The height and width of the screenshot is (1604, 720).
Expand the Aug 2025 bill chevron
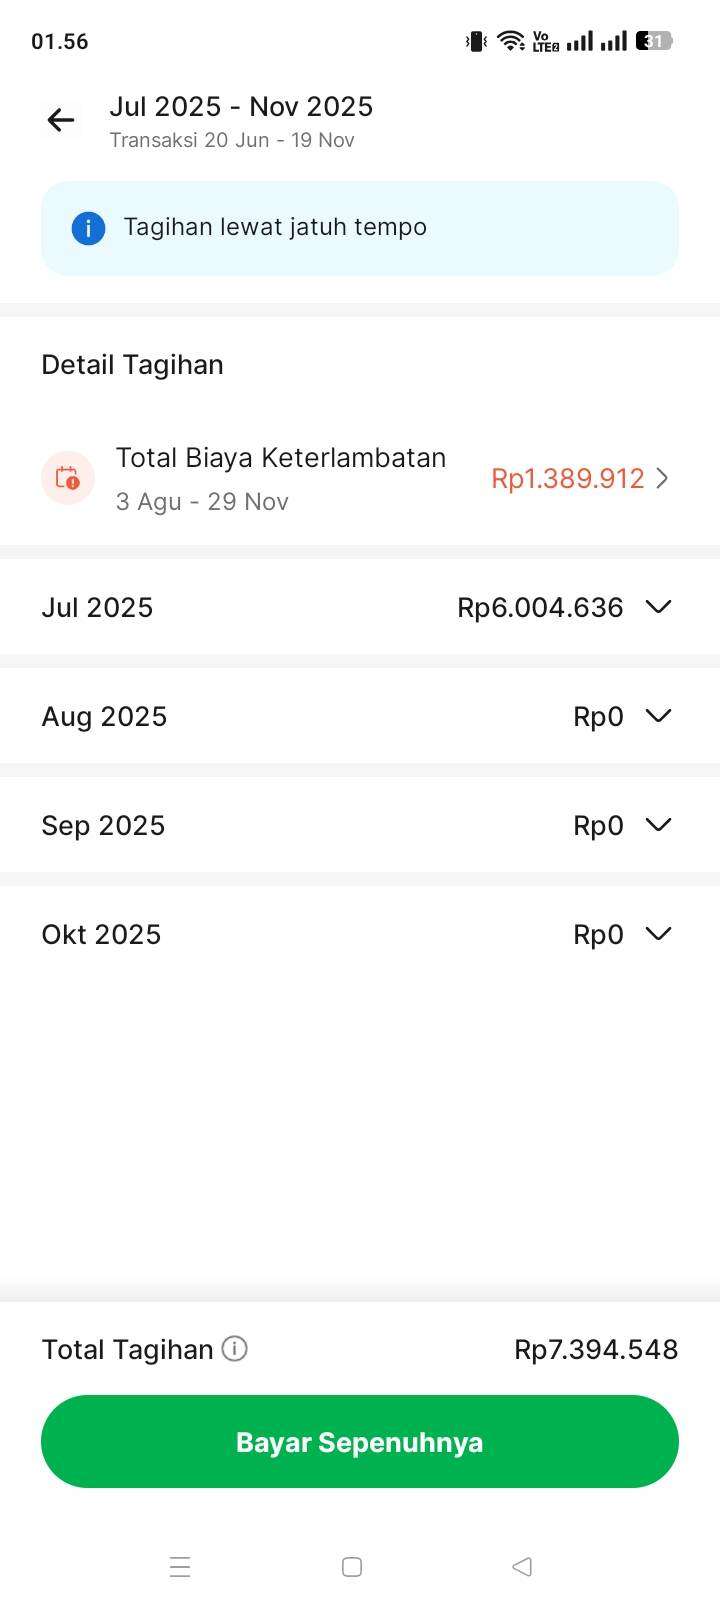[x=658, y=716]
